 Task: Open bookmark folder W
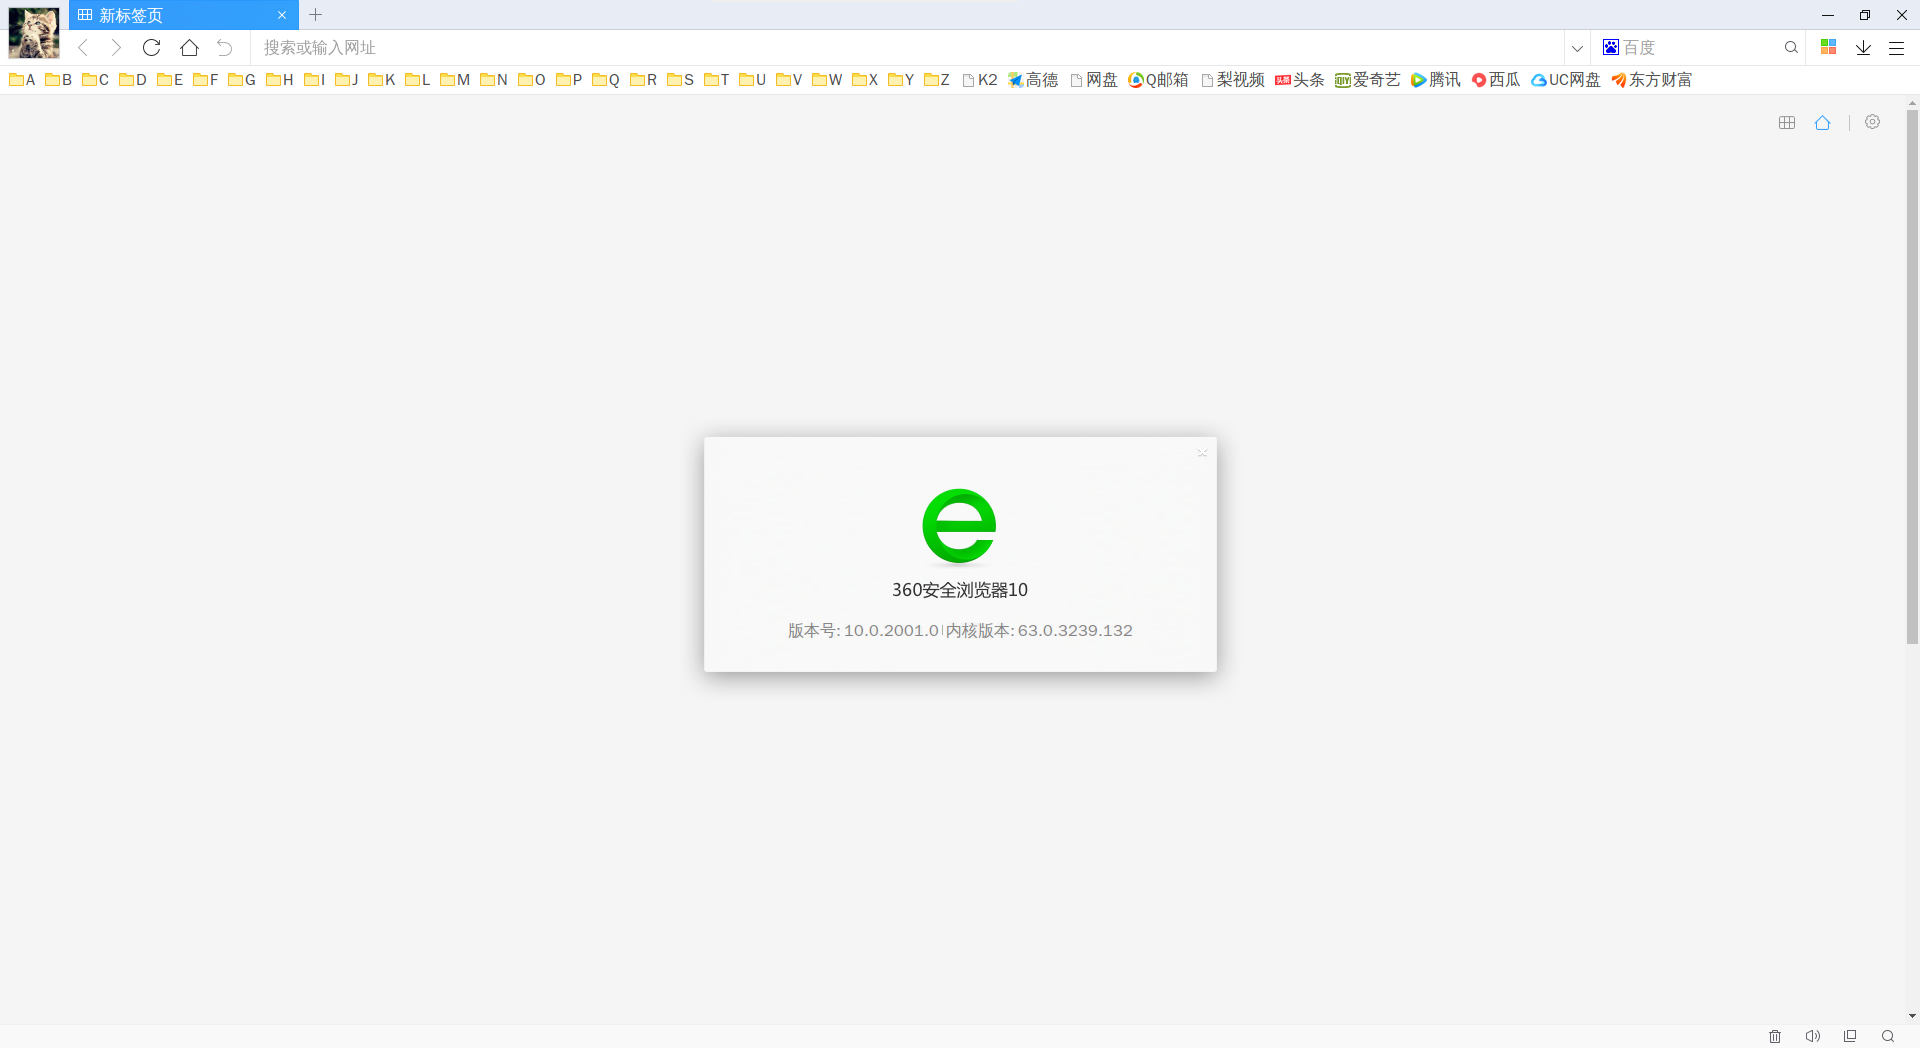tap(827, 79)
